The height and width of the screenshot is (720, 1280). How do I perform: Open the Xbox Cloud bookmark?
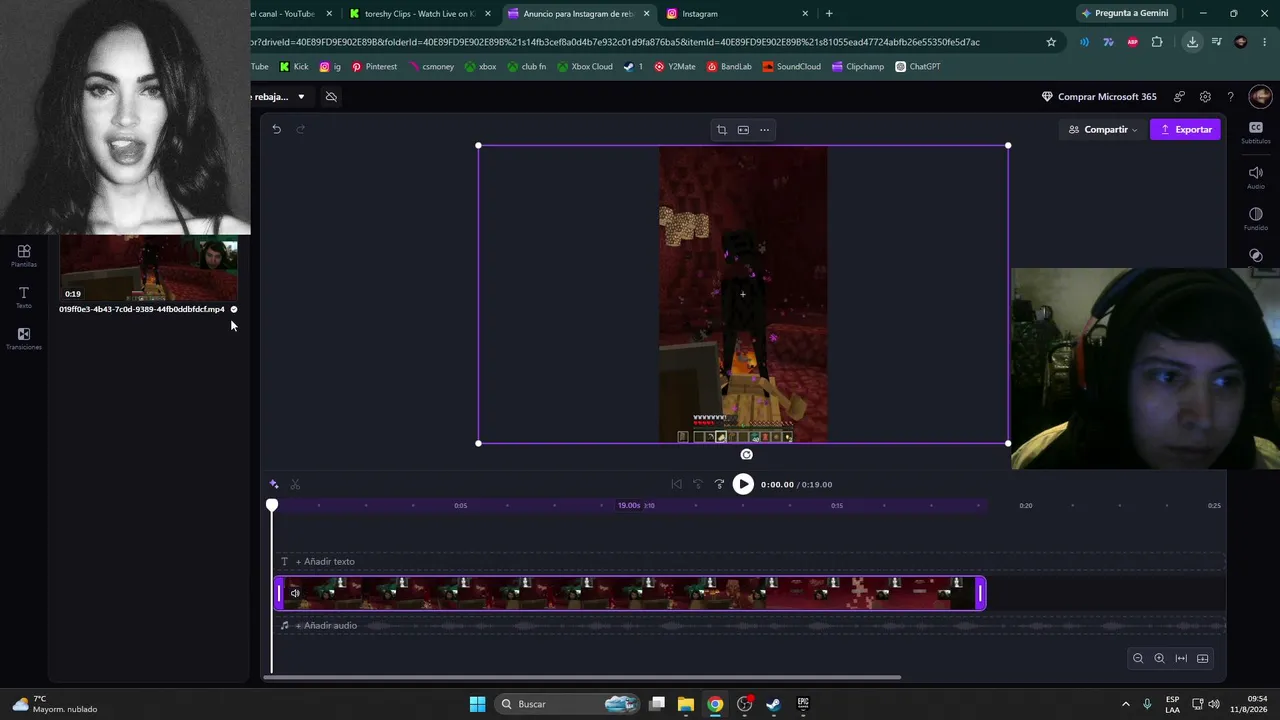click(x=585, y=67)
